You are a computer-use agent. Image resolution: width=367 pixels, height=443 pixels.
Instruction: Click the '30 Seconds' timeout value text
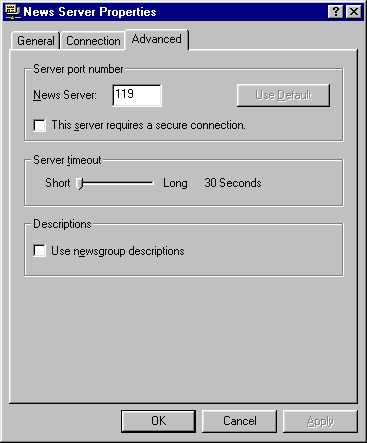pyautogui.click(x=233, y=183)
